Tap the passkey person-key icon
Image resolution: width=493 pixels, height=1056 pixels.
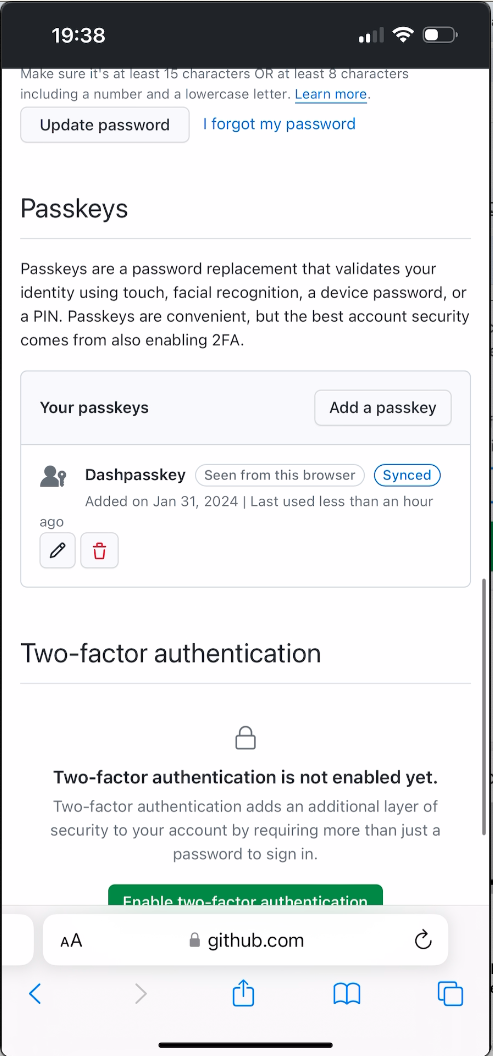[53, 477]
